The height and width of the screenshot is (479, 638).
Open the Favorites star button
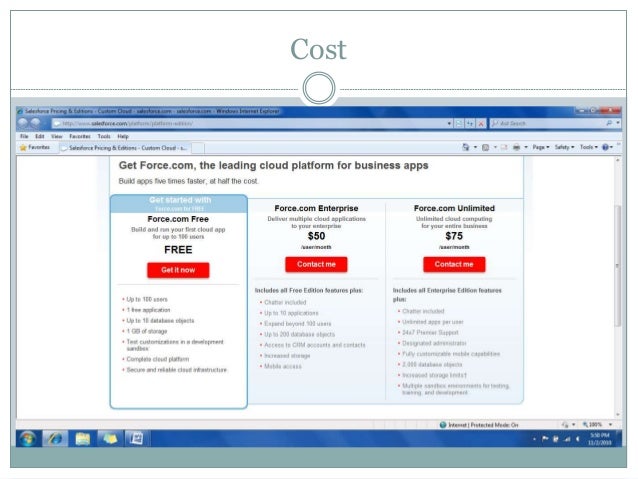tap(35, 147)
